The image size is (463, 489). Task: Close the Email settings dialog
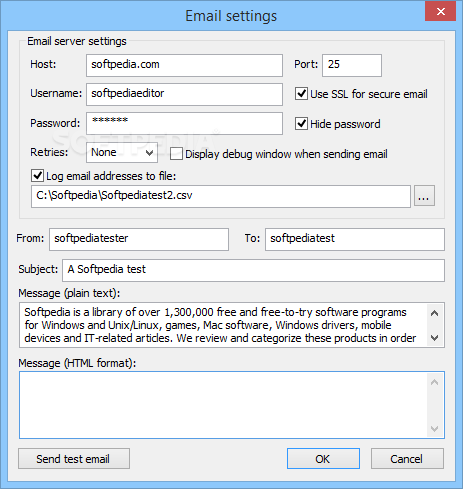point(440,12)
